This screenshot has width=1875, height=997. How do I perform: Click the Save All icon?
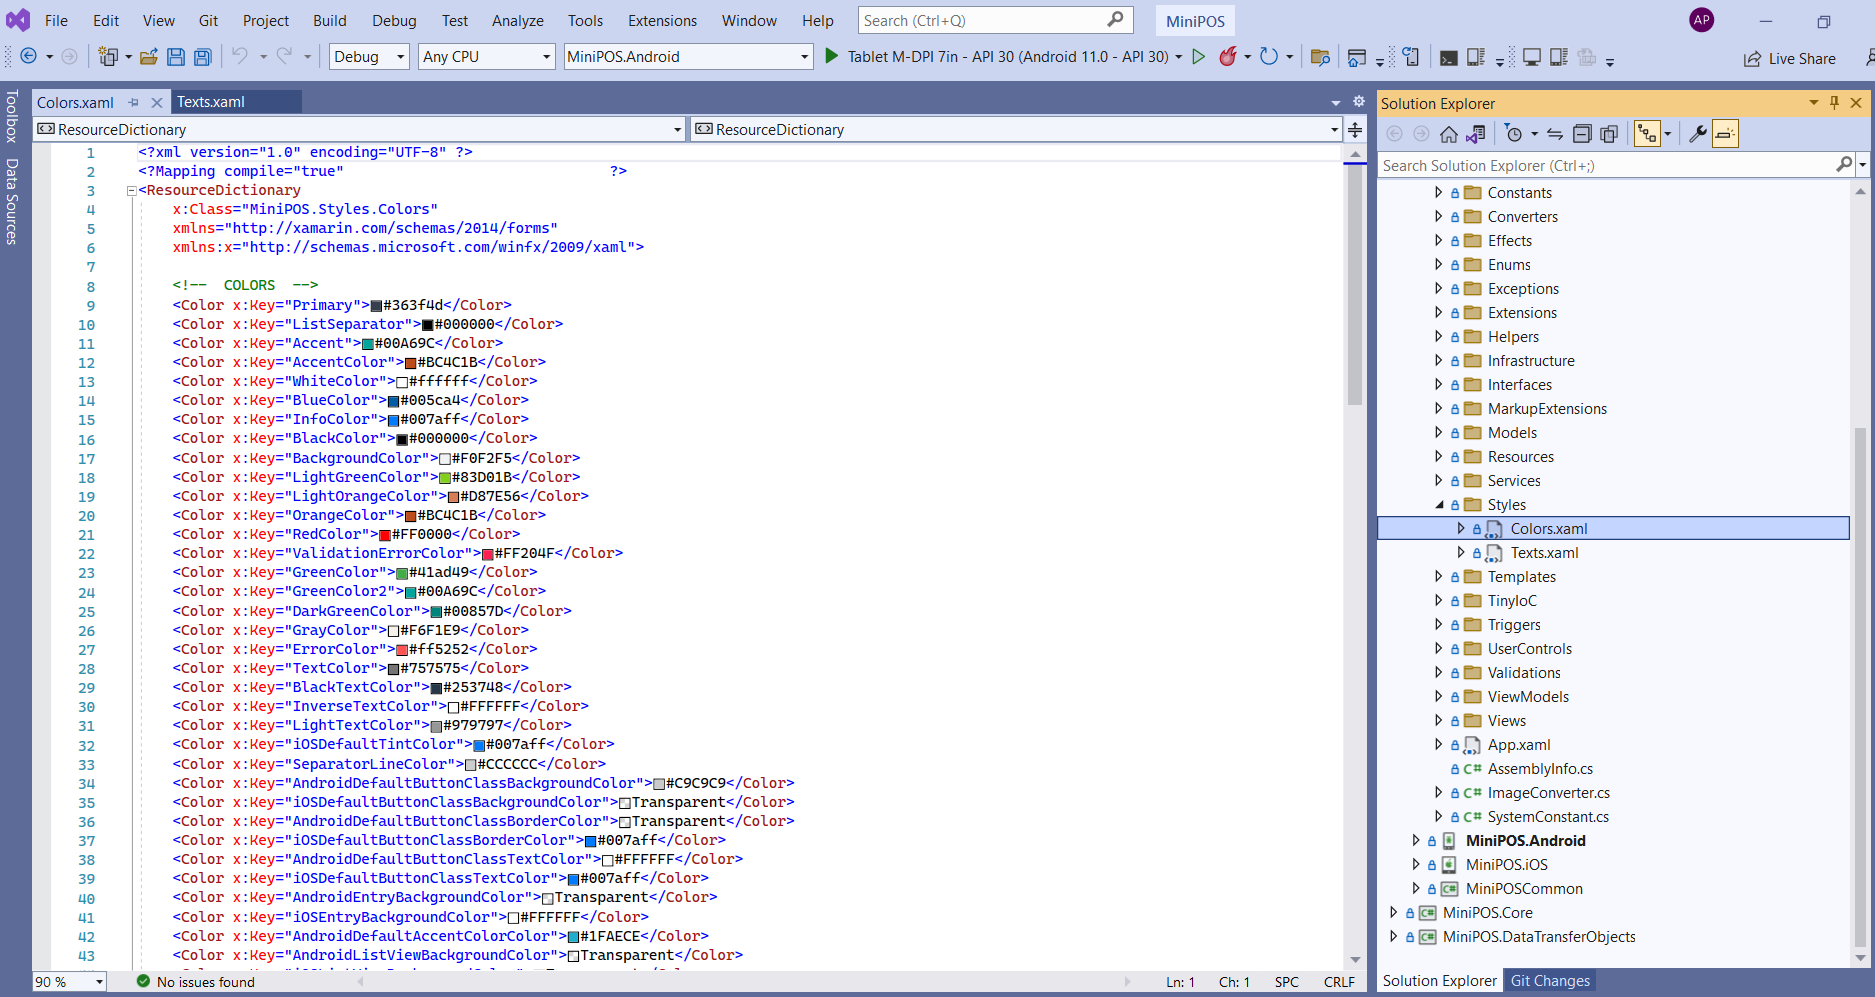pos(203,57)
